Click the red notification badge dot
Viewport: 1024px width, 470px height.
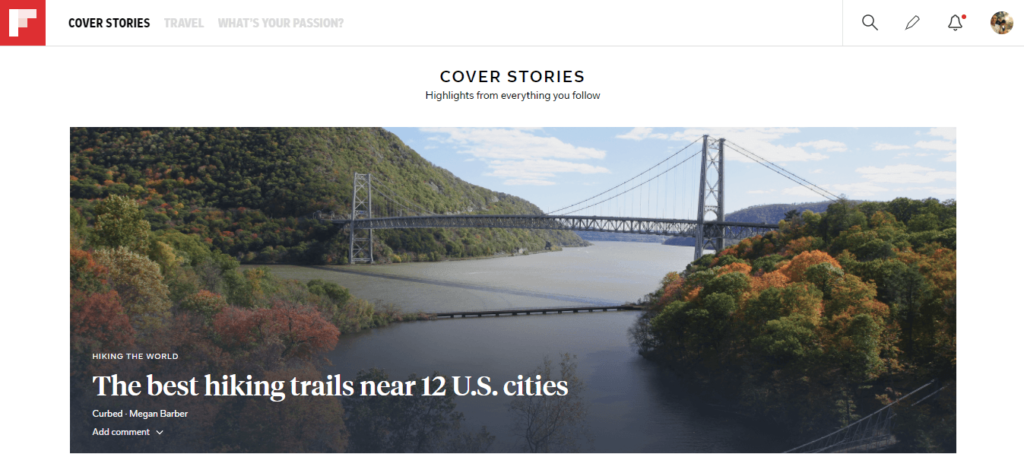(x=963, y=17)
